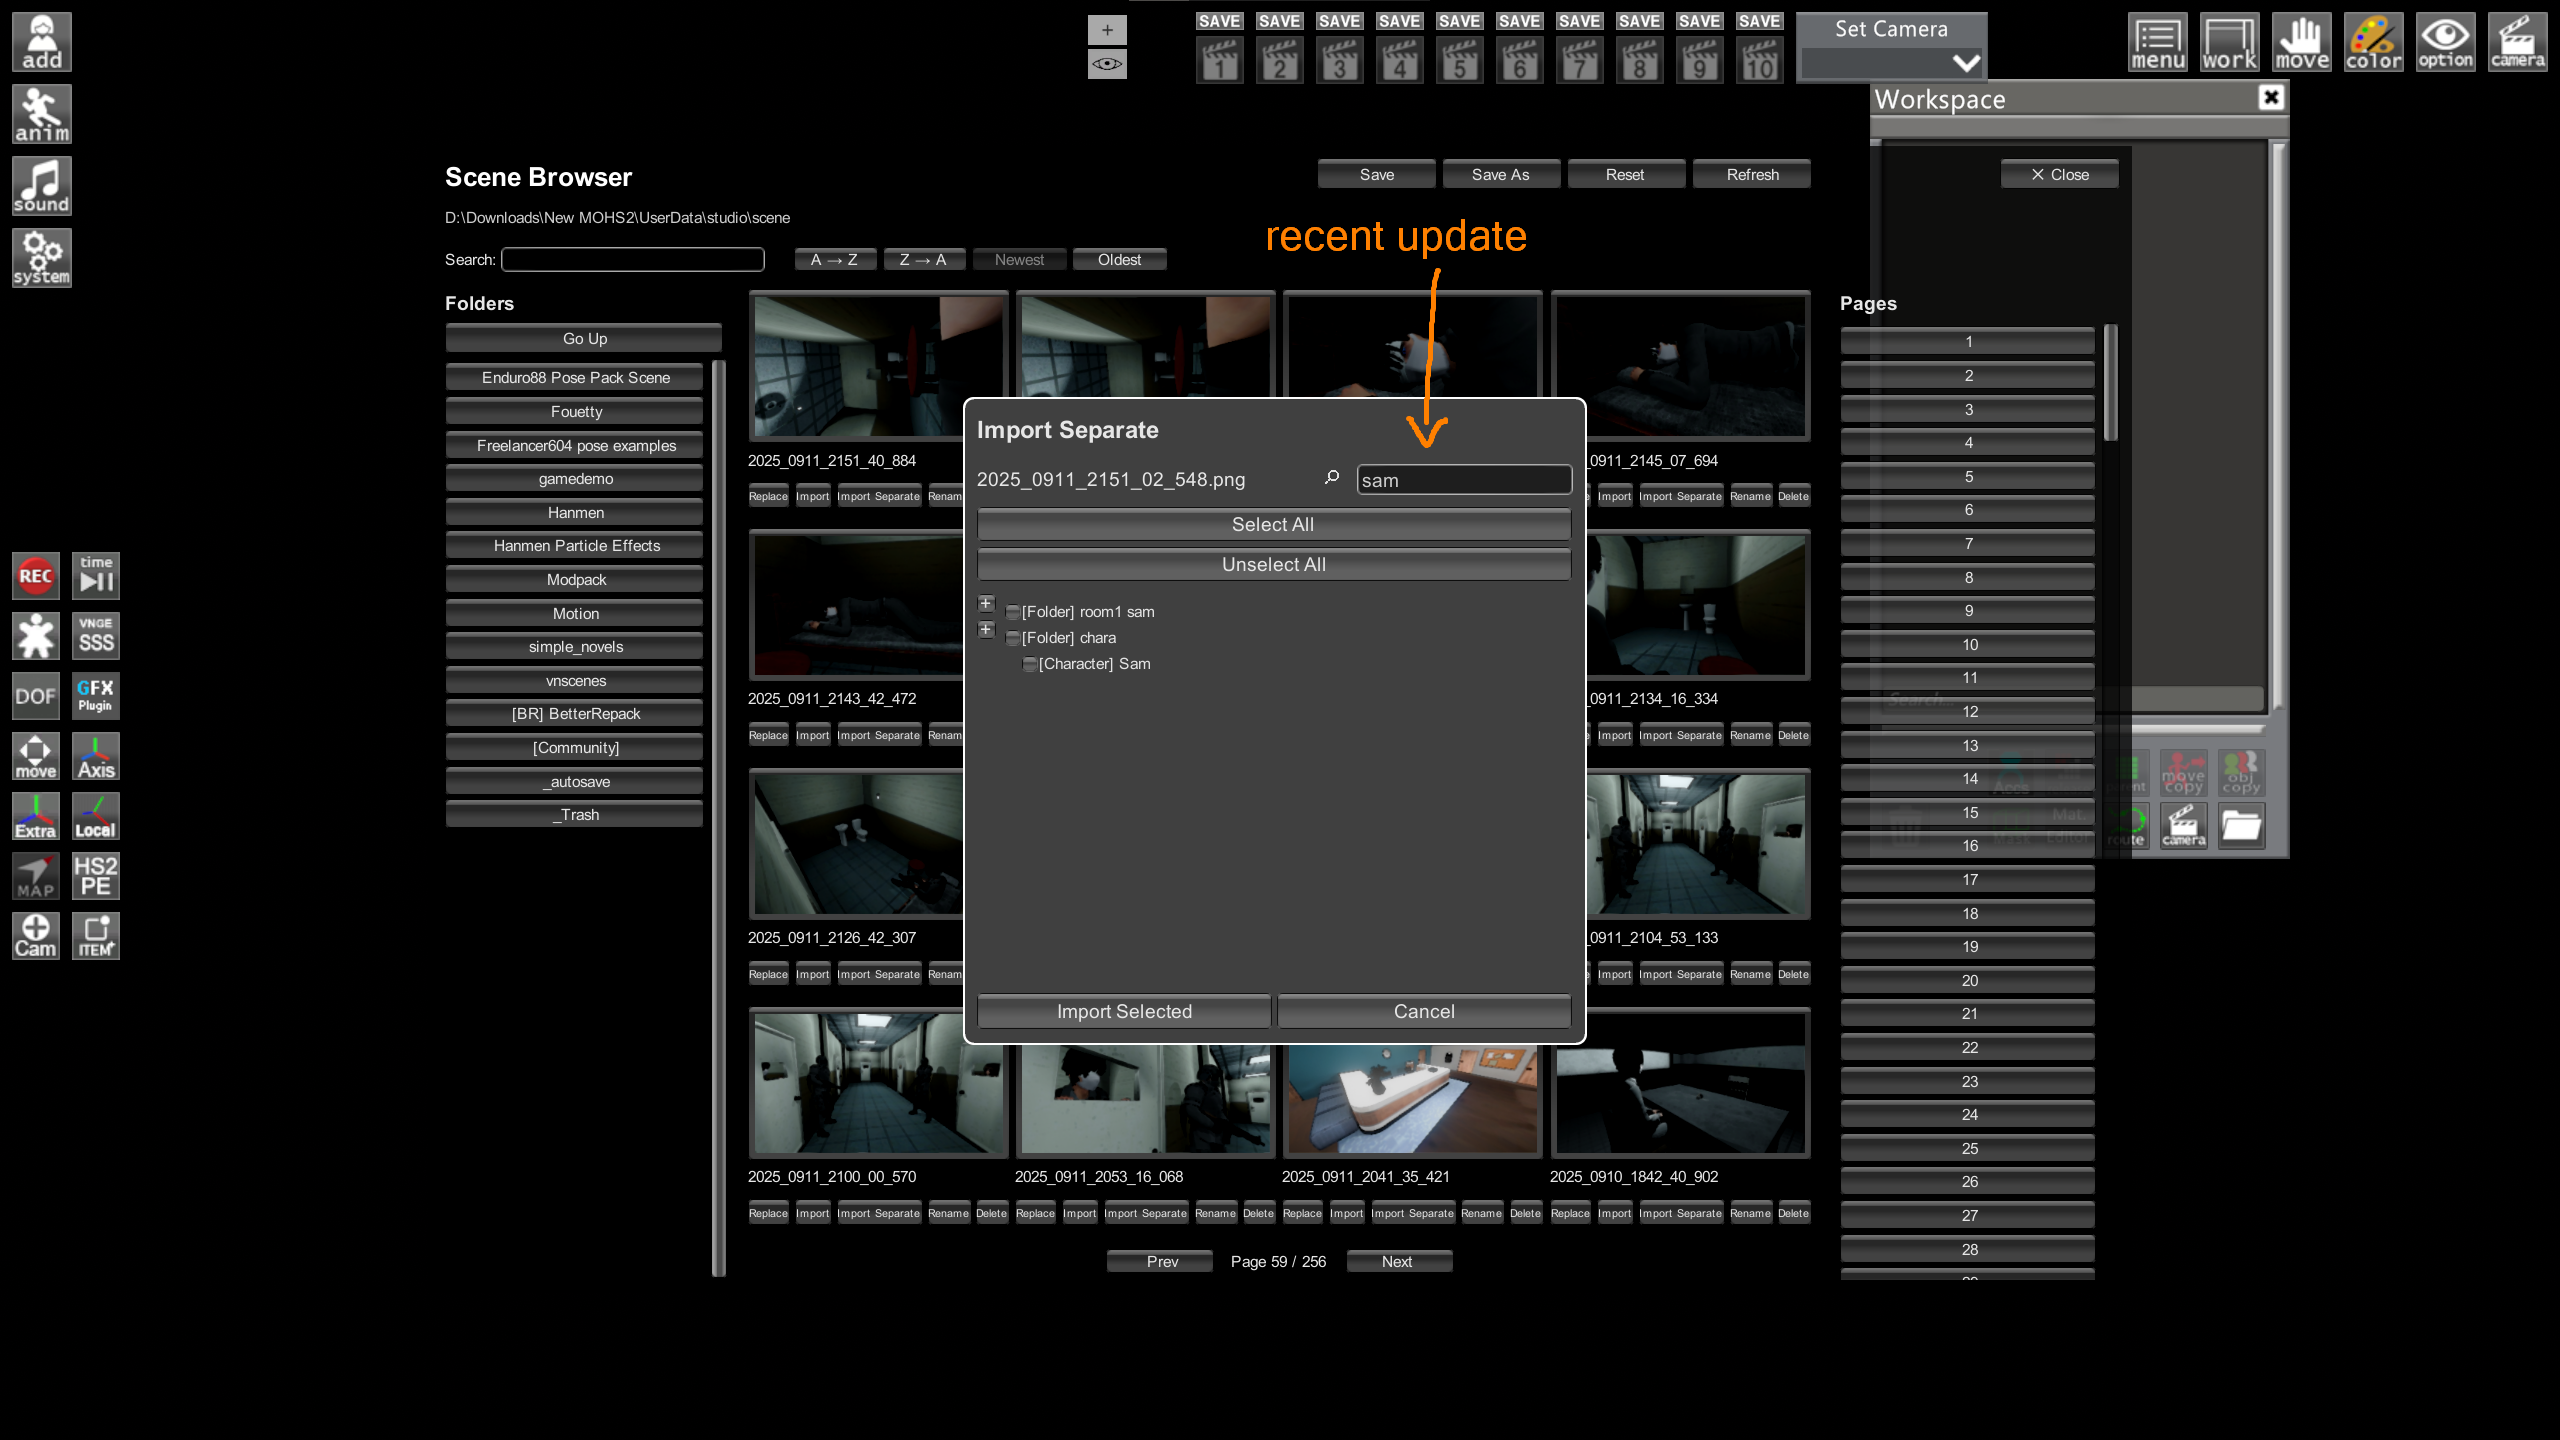Expand the [Folder] room1 sam tree node

point(986,603)
